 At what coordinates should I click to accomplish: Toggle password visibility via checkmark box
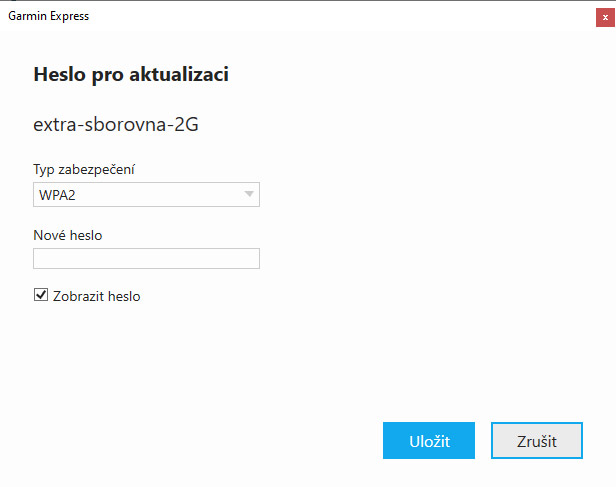41,295
